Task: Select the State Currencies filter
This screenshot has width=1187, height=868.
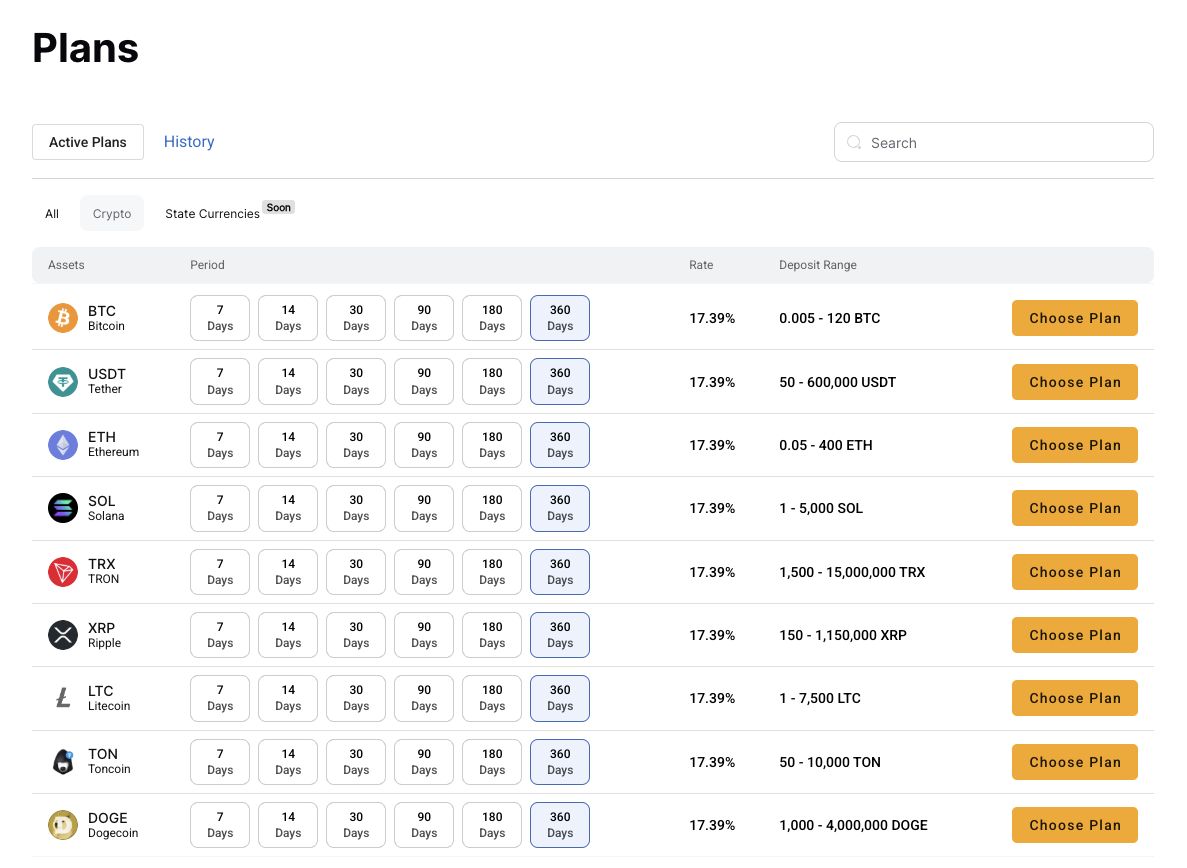Action: pos(213,213)
